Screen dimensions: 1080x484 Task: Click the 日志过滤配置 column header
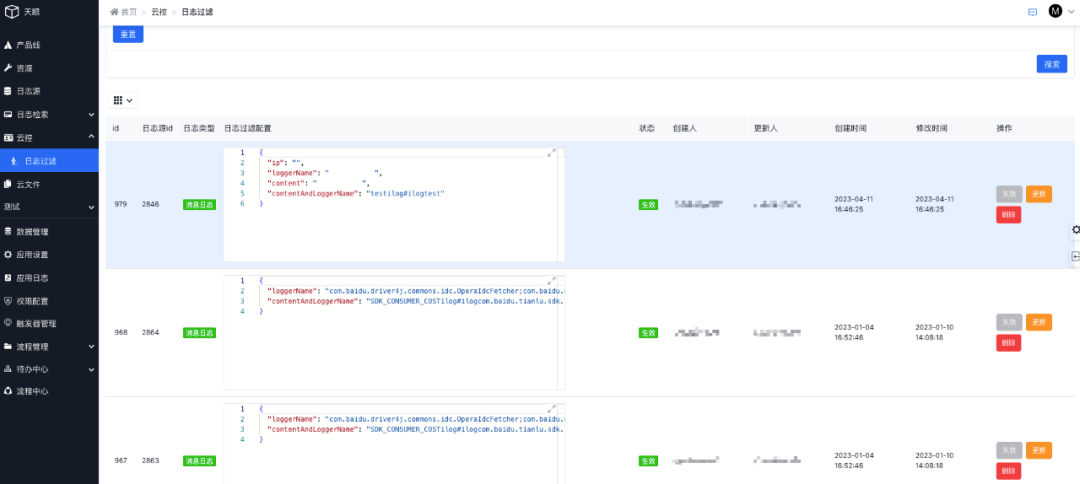(x=248, y=129)
